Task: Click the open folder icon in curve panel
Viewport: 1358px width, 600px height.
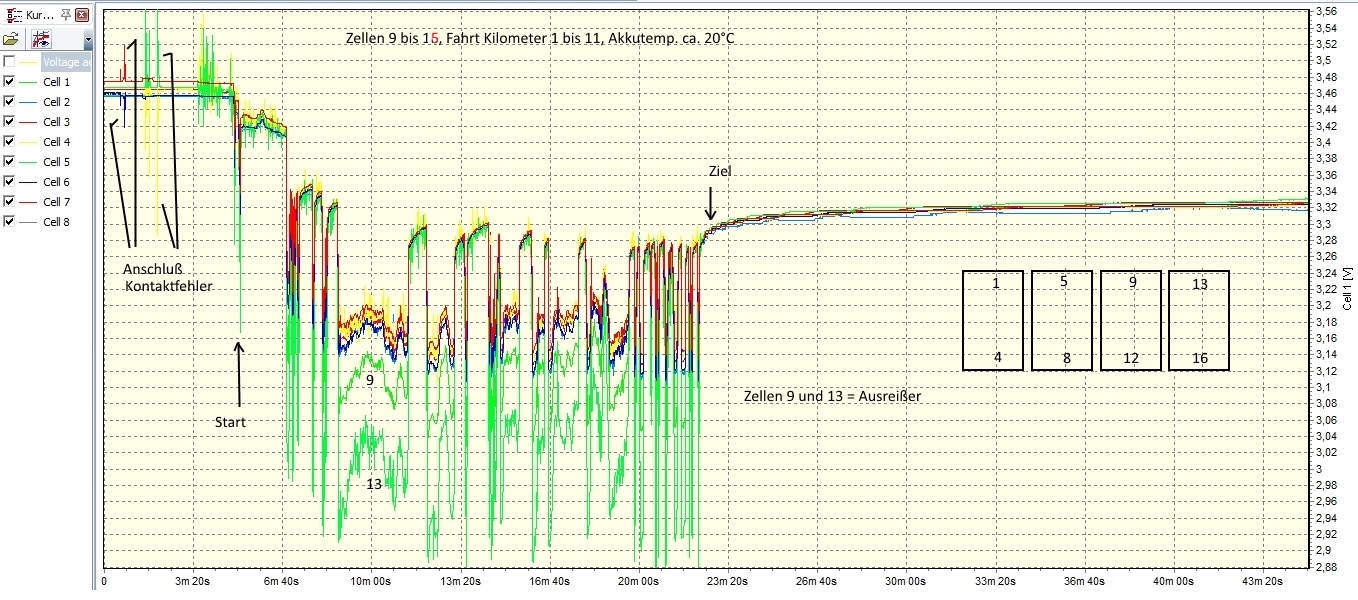Action: click(x=11, y=40)
